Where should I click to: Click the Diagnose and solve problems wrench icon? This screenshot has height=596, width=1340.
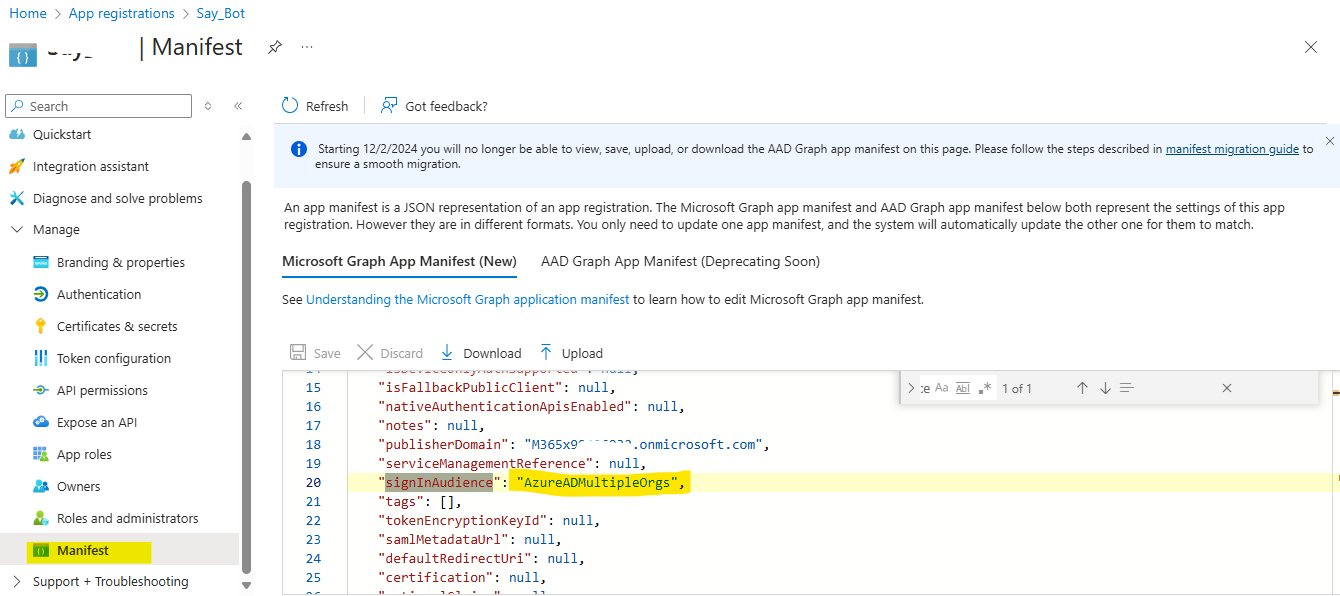[16, 198]
